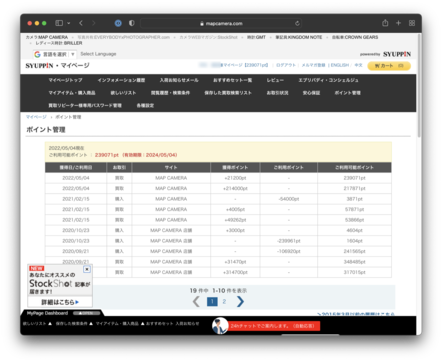Image resolution: width=442 pixels, height=362 pixels.
Task: Switch site language to 中文
Action: pos(358,65)
